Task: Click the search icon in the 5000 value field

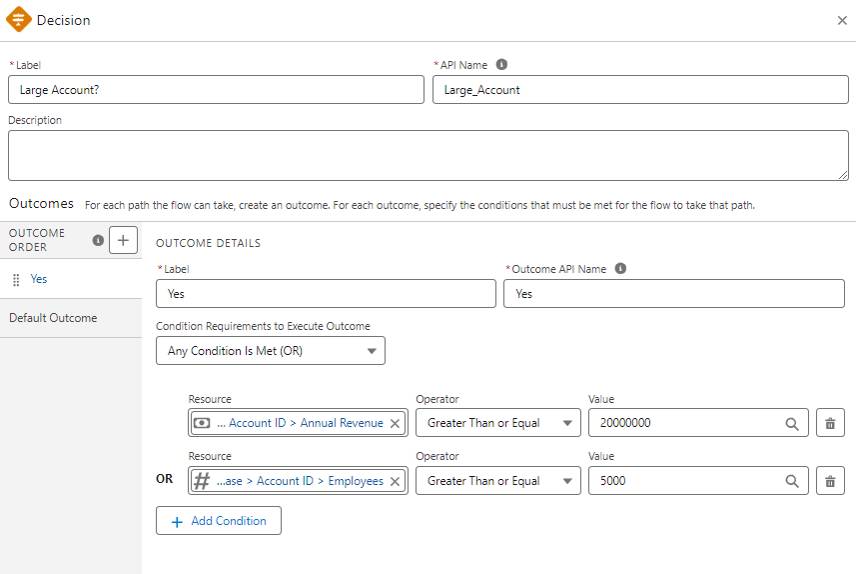Action: point(792,481)
